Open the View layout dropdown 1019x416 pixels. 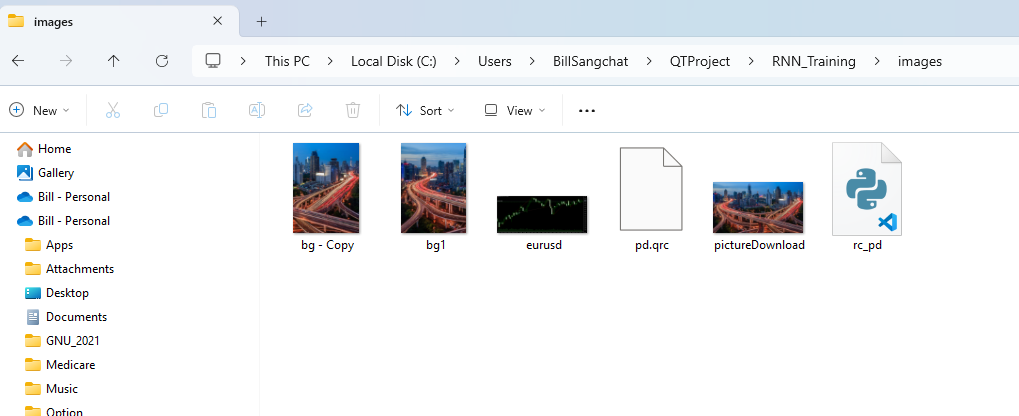click(515, 110)
